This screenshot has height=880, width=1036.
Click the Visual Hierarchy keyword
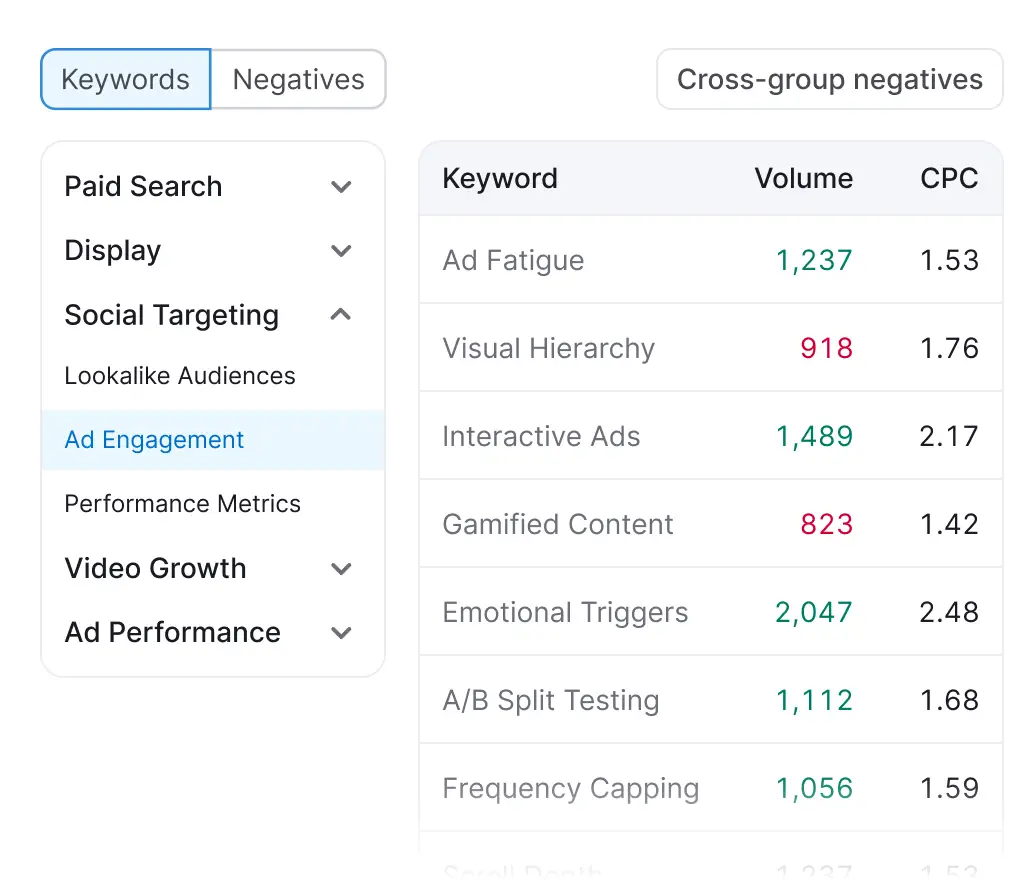[548, 349]
